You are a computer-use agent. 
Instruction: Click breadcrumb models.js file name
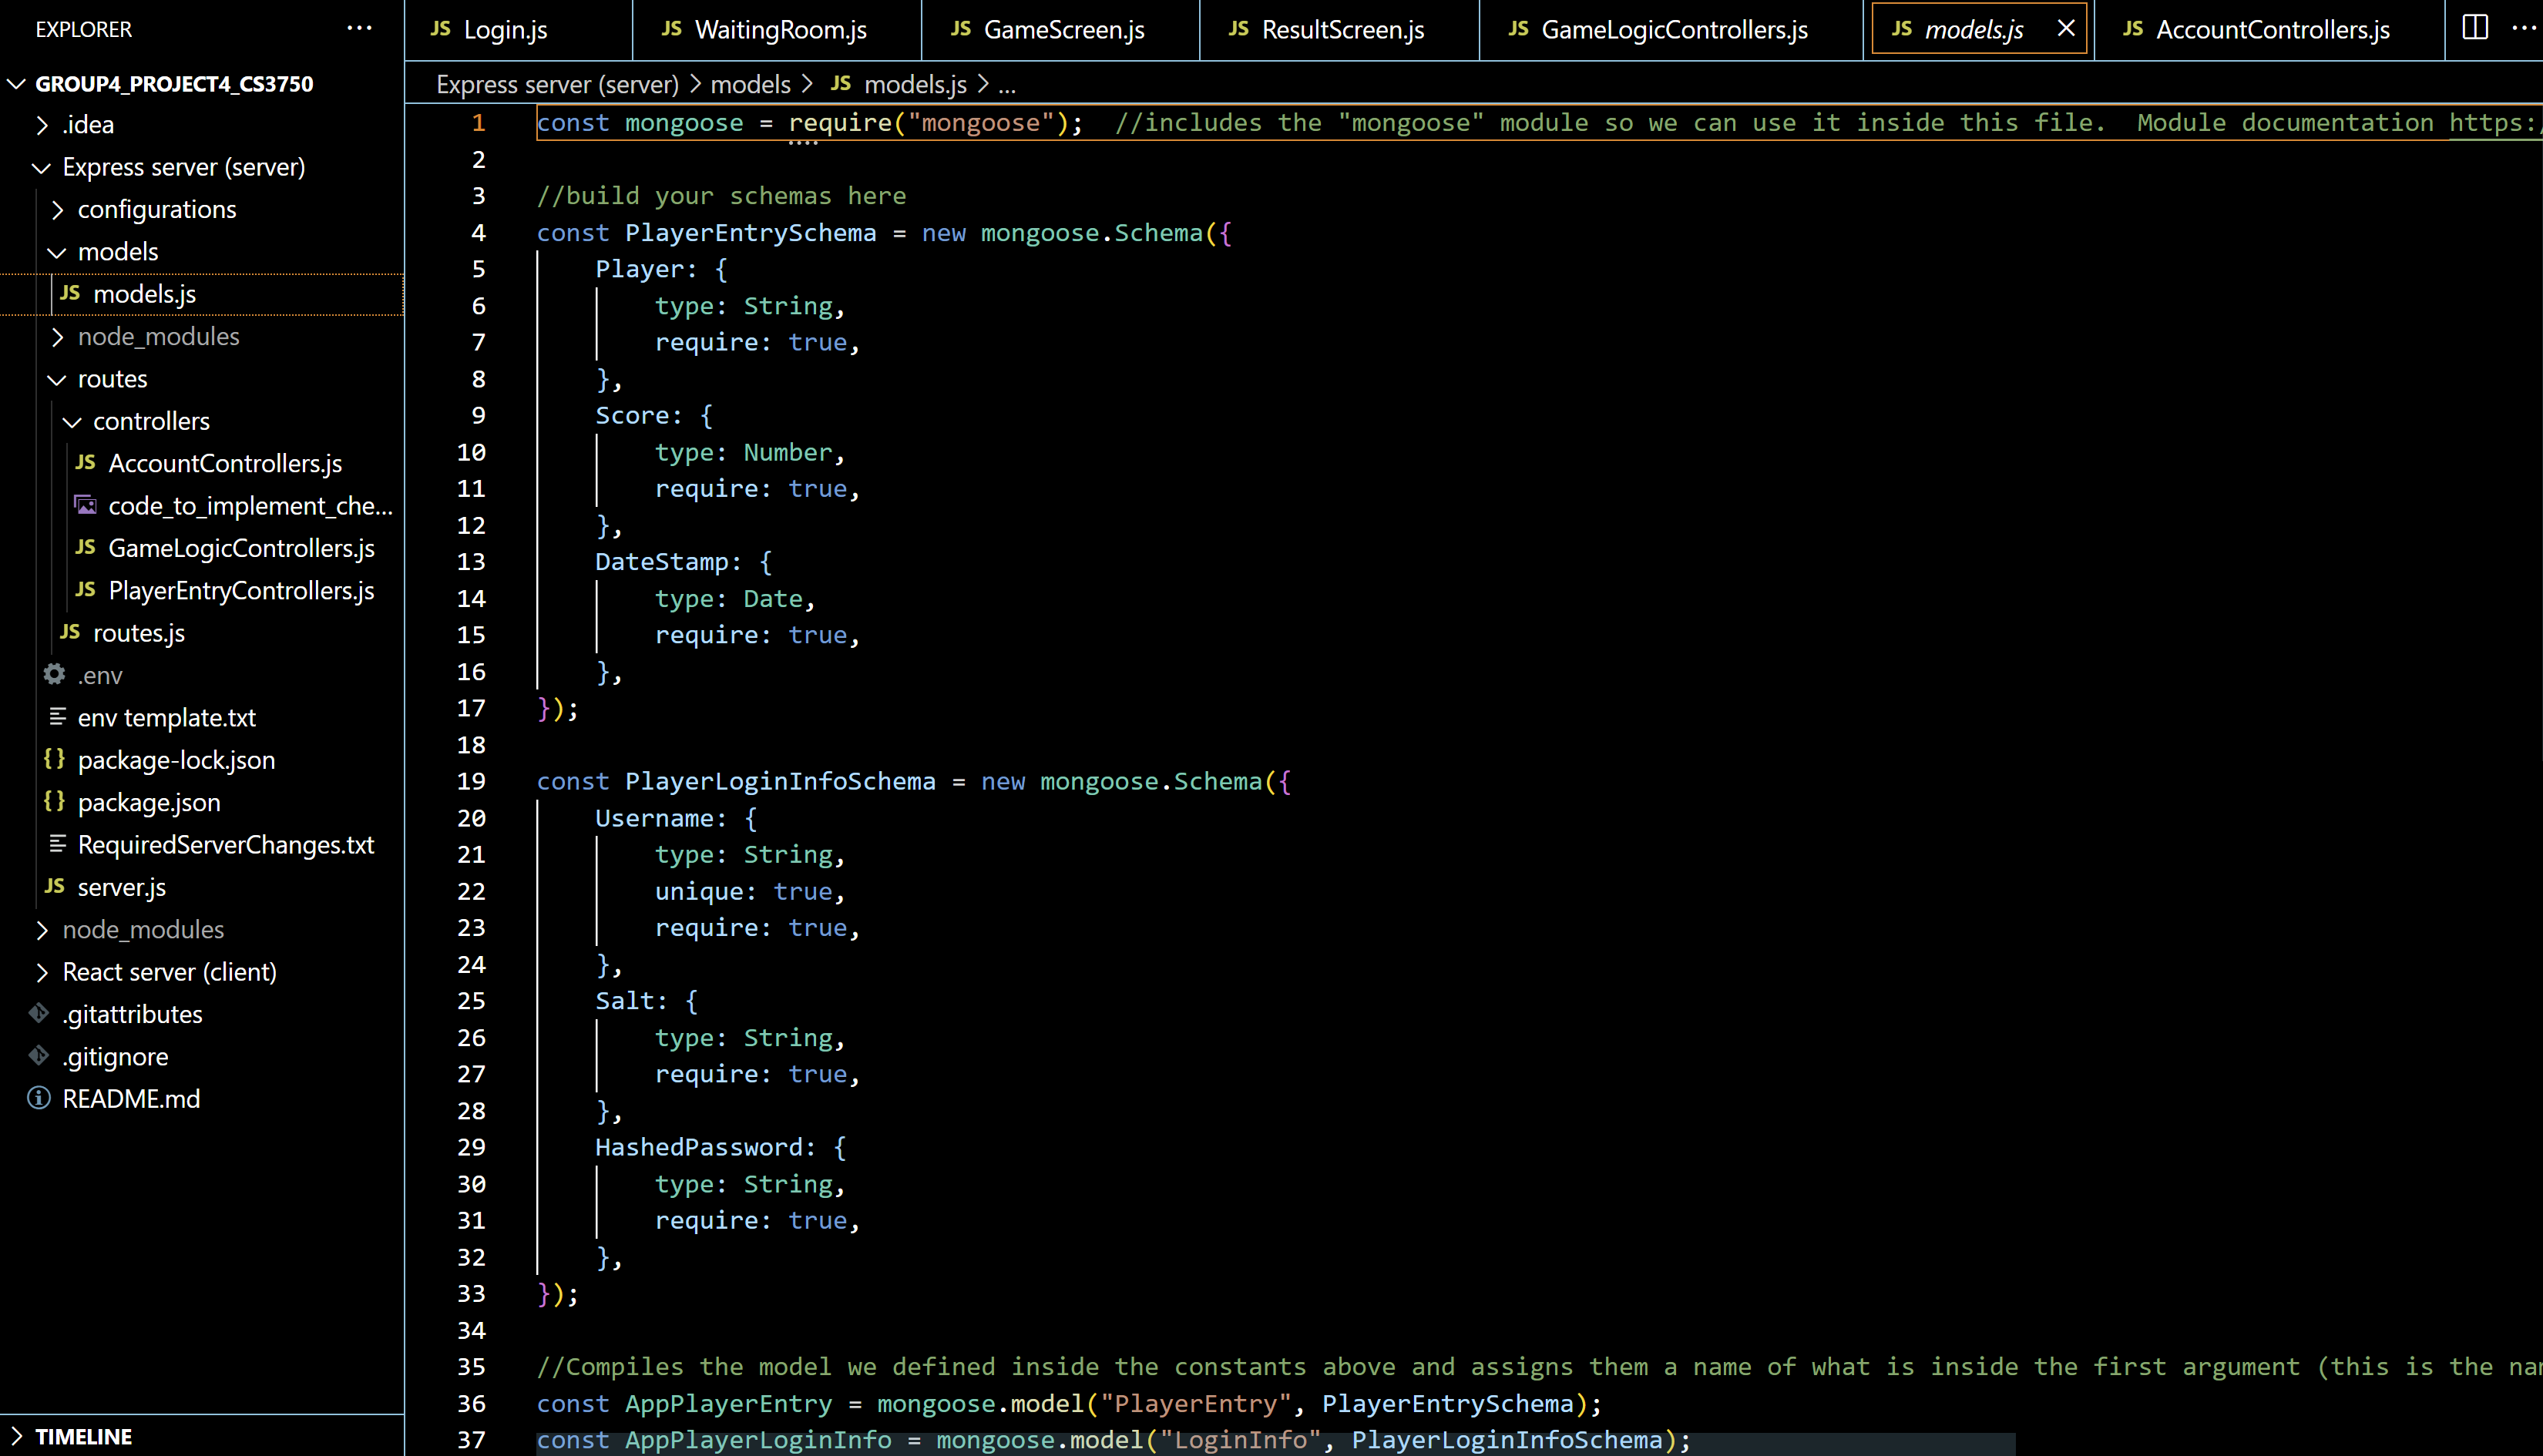pyautogui.click(x=915, y=85)
